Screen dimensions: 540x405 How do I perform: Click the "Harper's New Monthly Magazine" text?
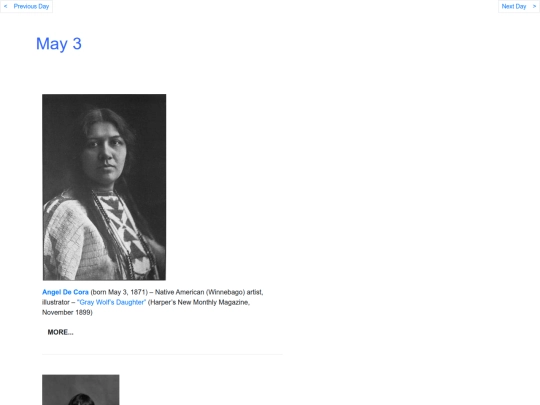(x=199, y=302)
